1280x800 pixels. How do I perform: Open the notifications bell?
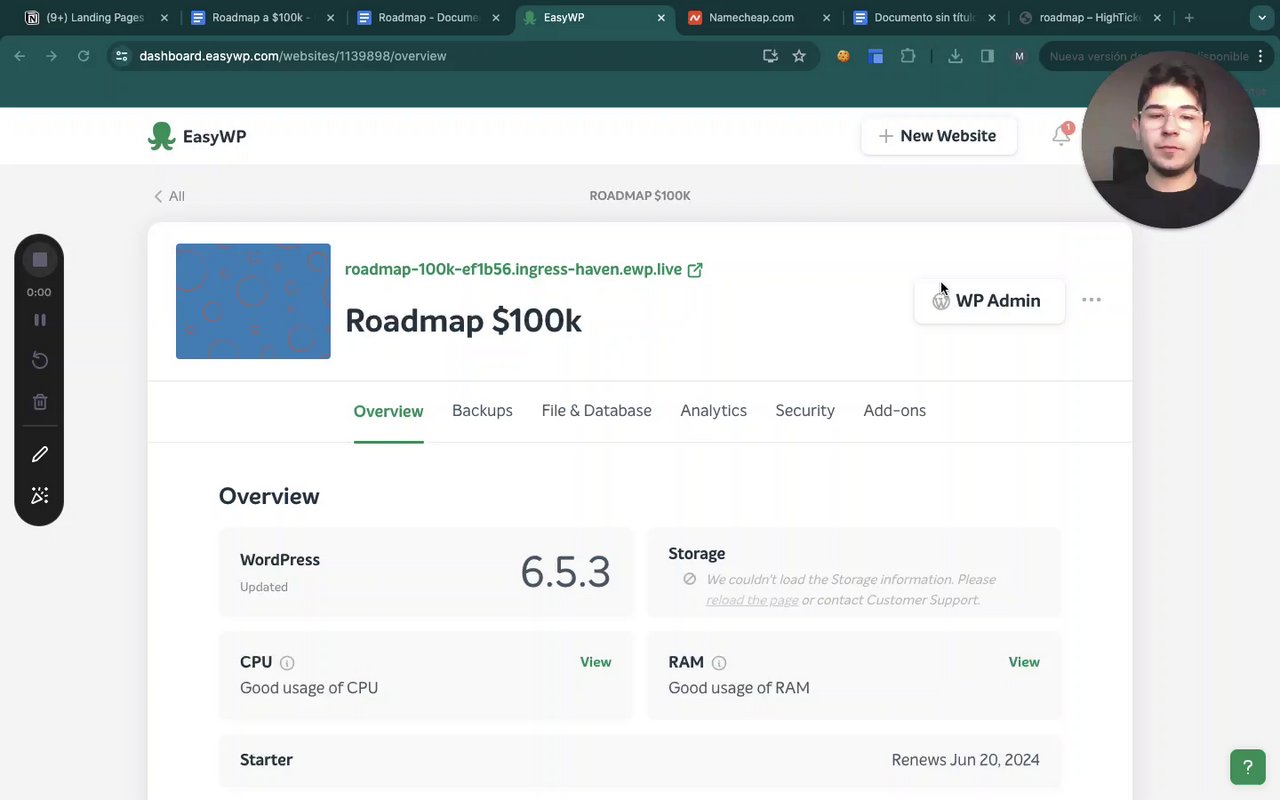[x=1061, y=136]
